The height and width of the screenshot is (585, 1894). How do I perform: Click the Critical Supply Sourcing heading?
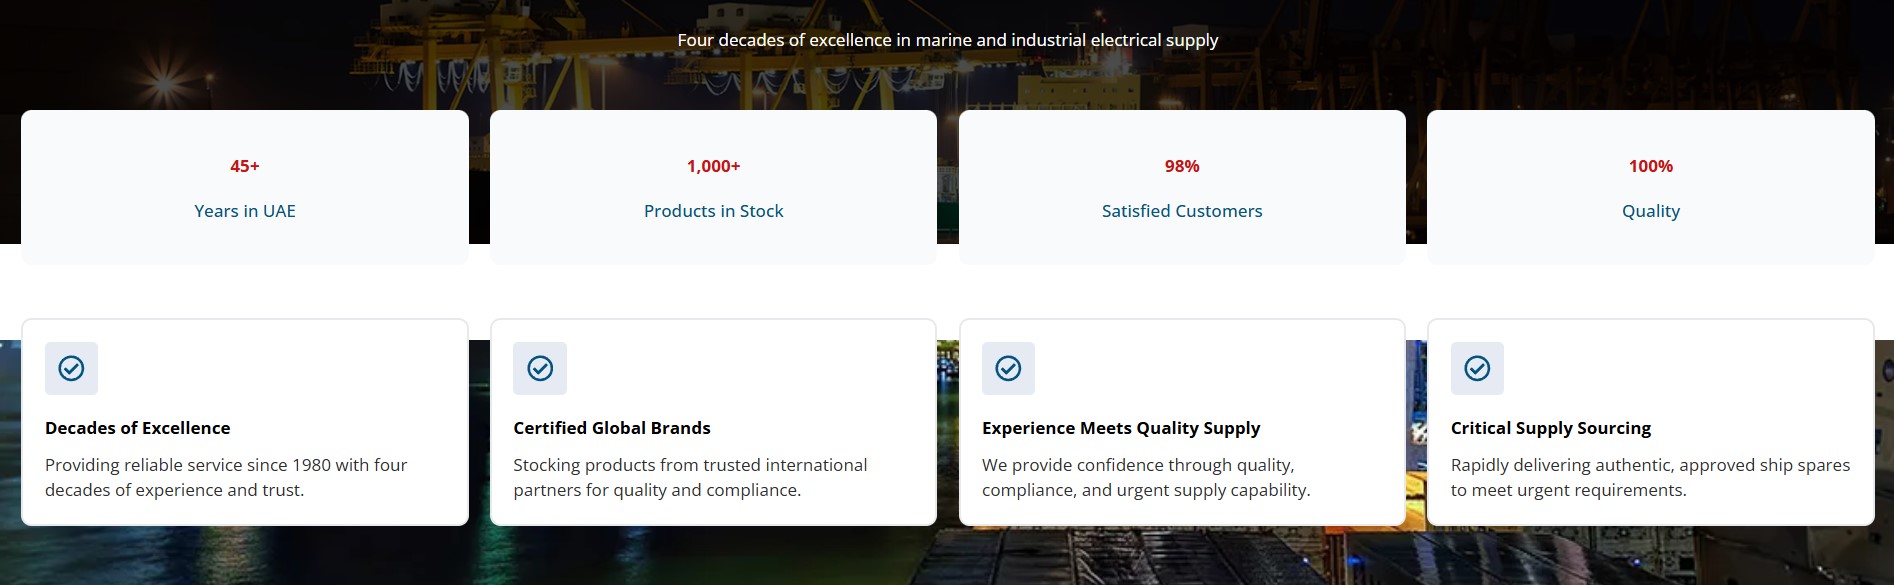[x=1551, y=428]
